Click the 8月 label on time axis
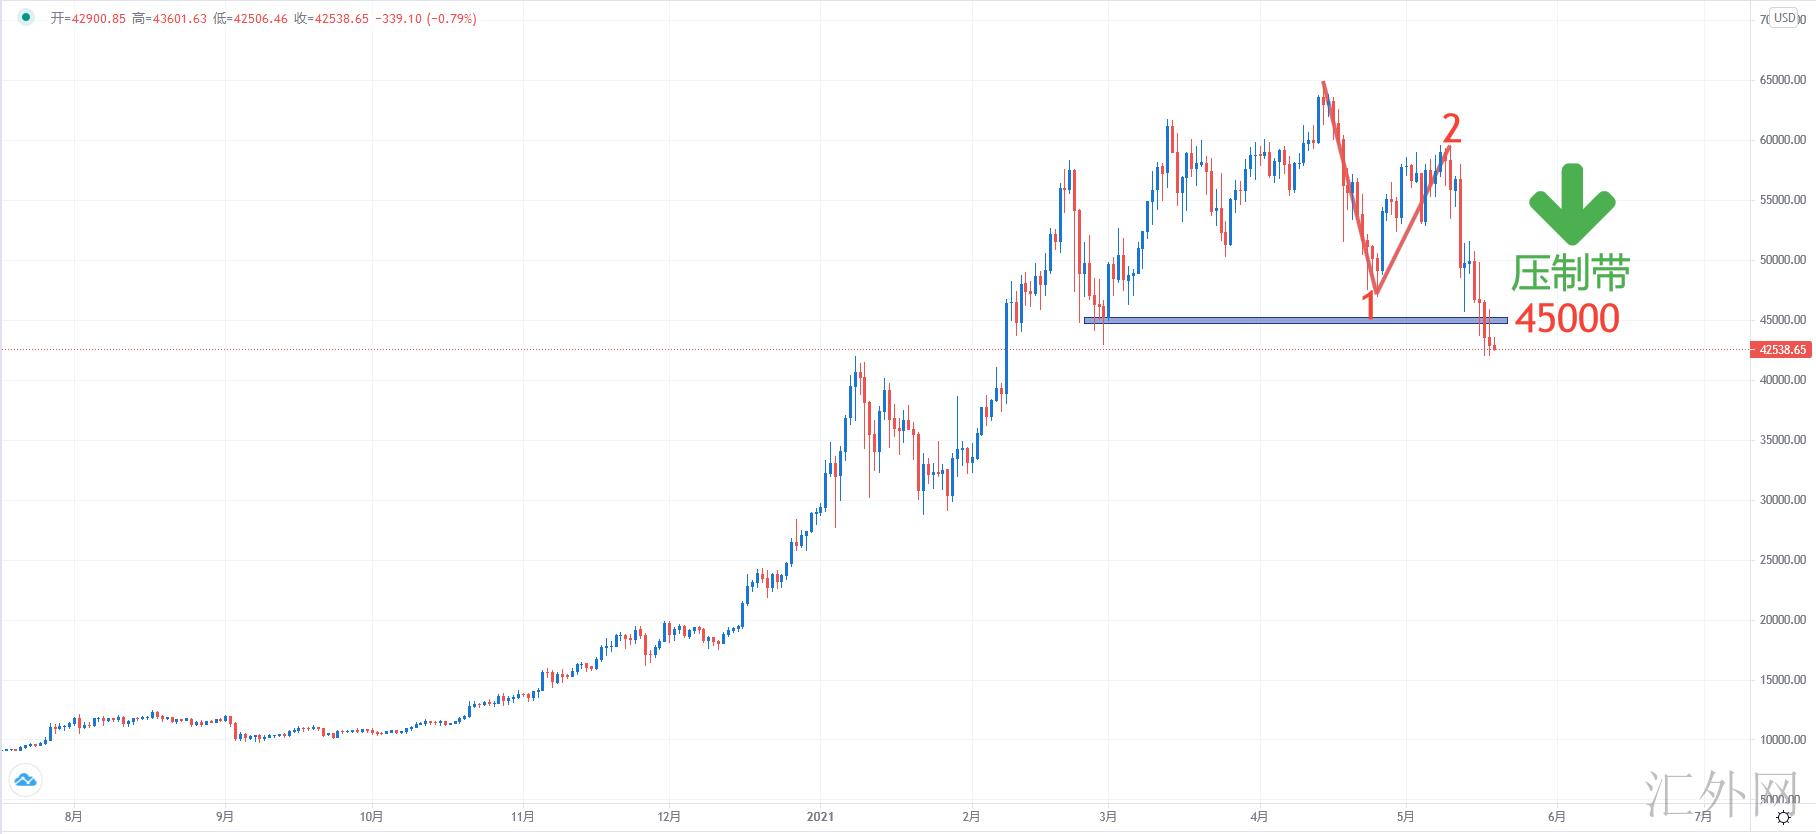 [x=73, y=817]
